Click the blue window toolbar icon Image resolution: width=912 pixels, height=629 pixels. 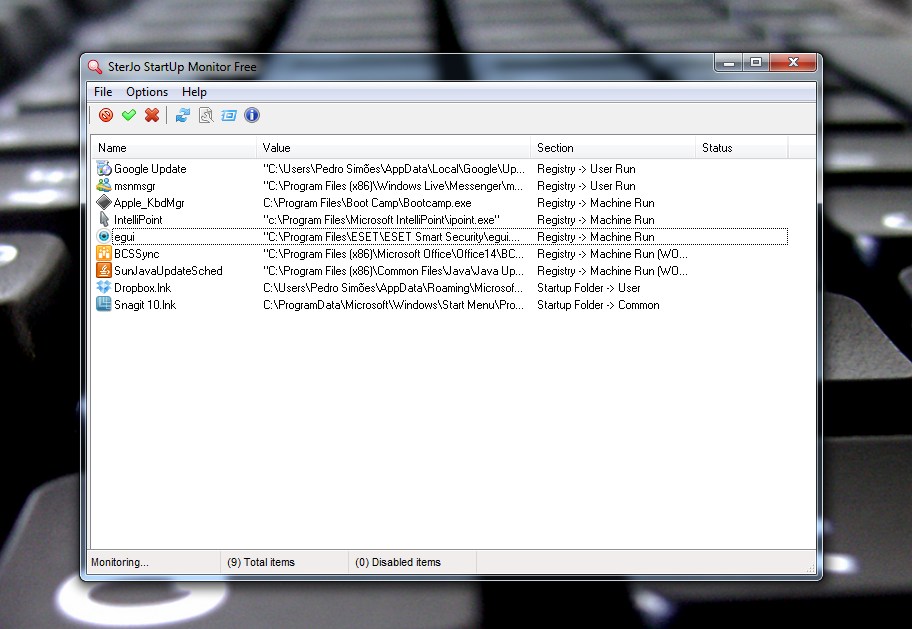229,115
